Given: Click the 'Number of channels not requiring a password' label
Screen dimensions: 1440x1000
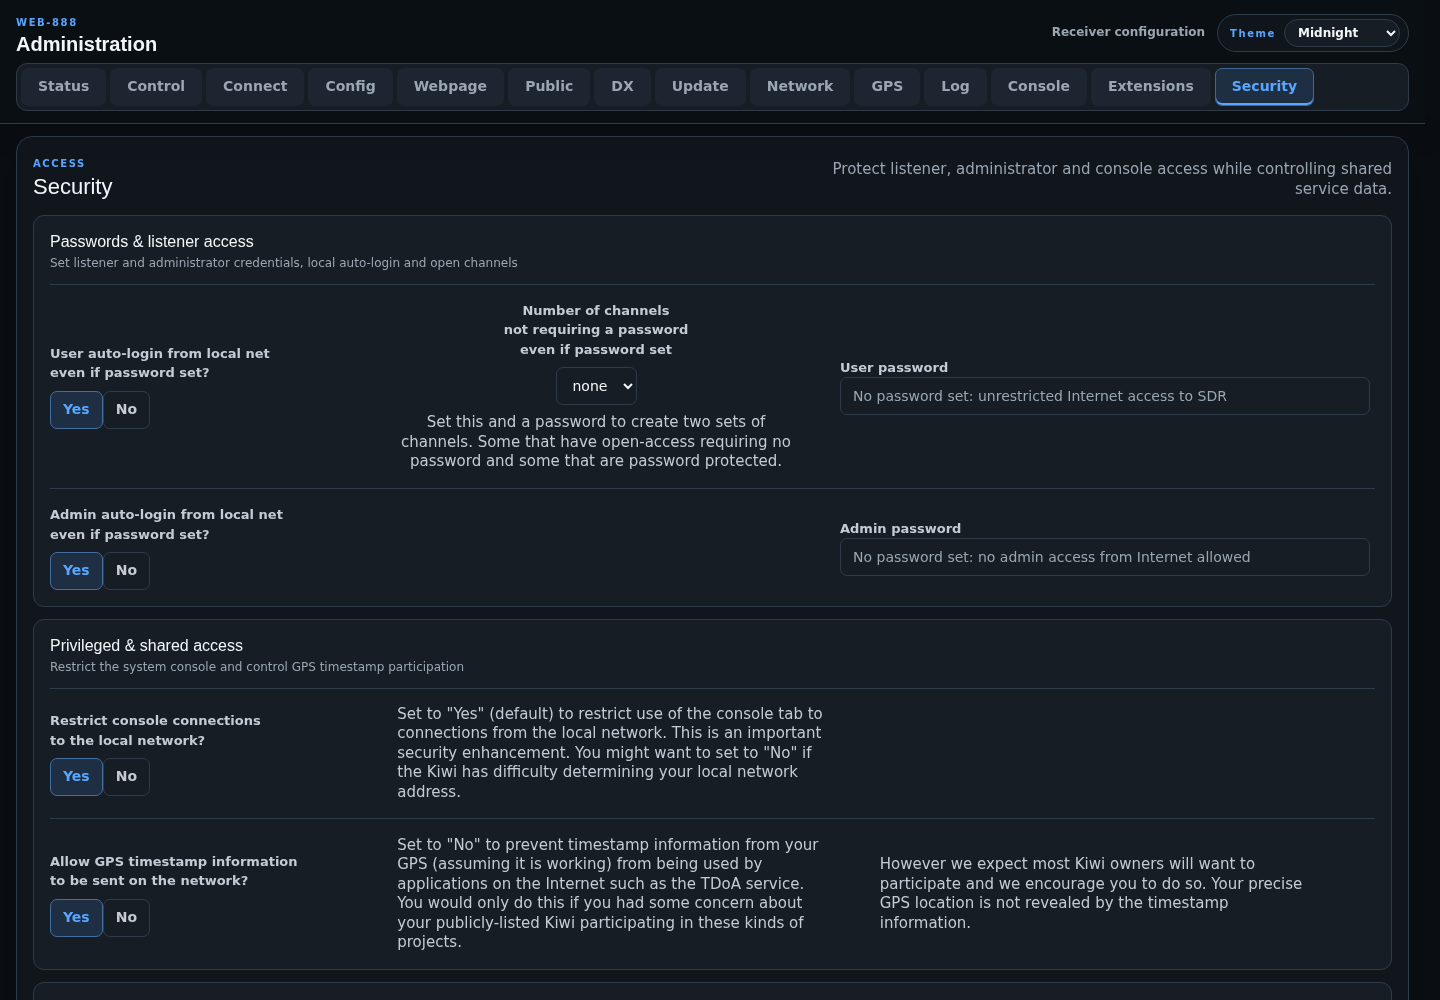Looking at the screenshot, I should coord(596,330).
